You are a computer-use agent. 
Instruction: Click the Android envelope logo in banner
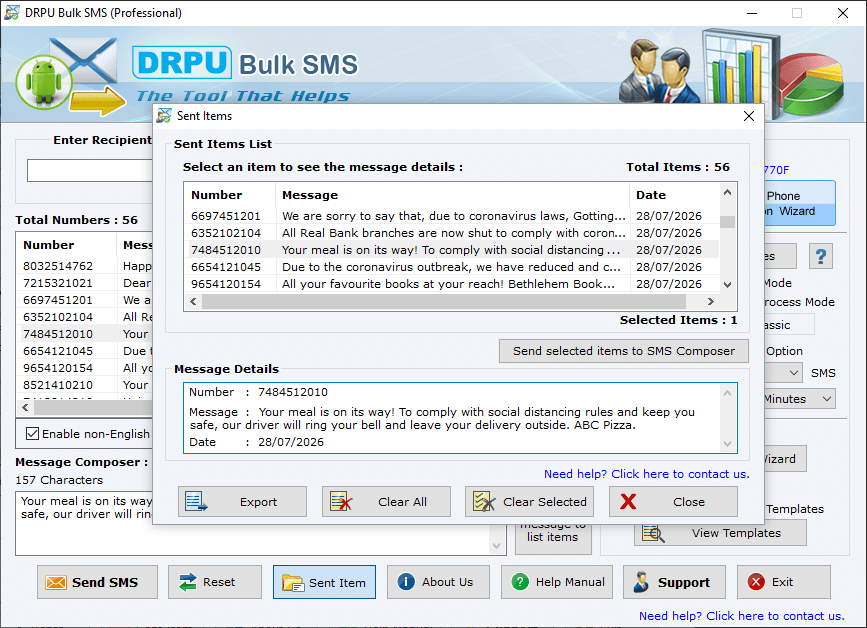pos(70,76)
